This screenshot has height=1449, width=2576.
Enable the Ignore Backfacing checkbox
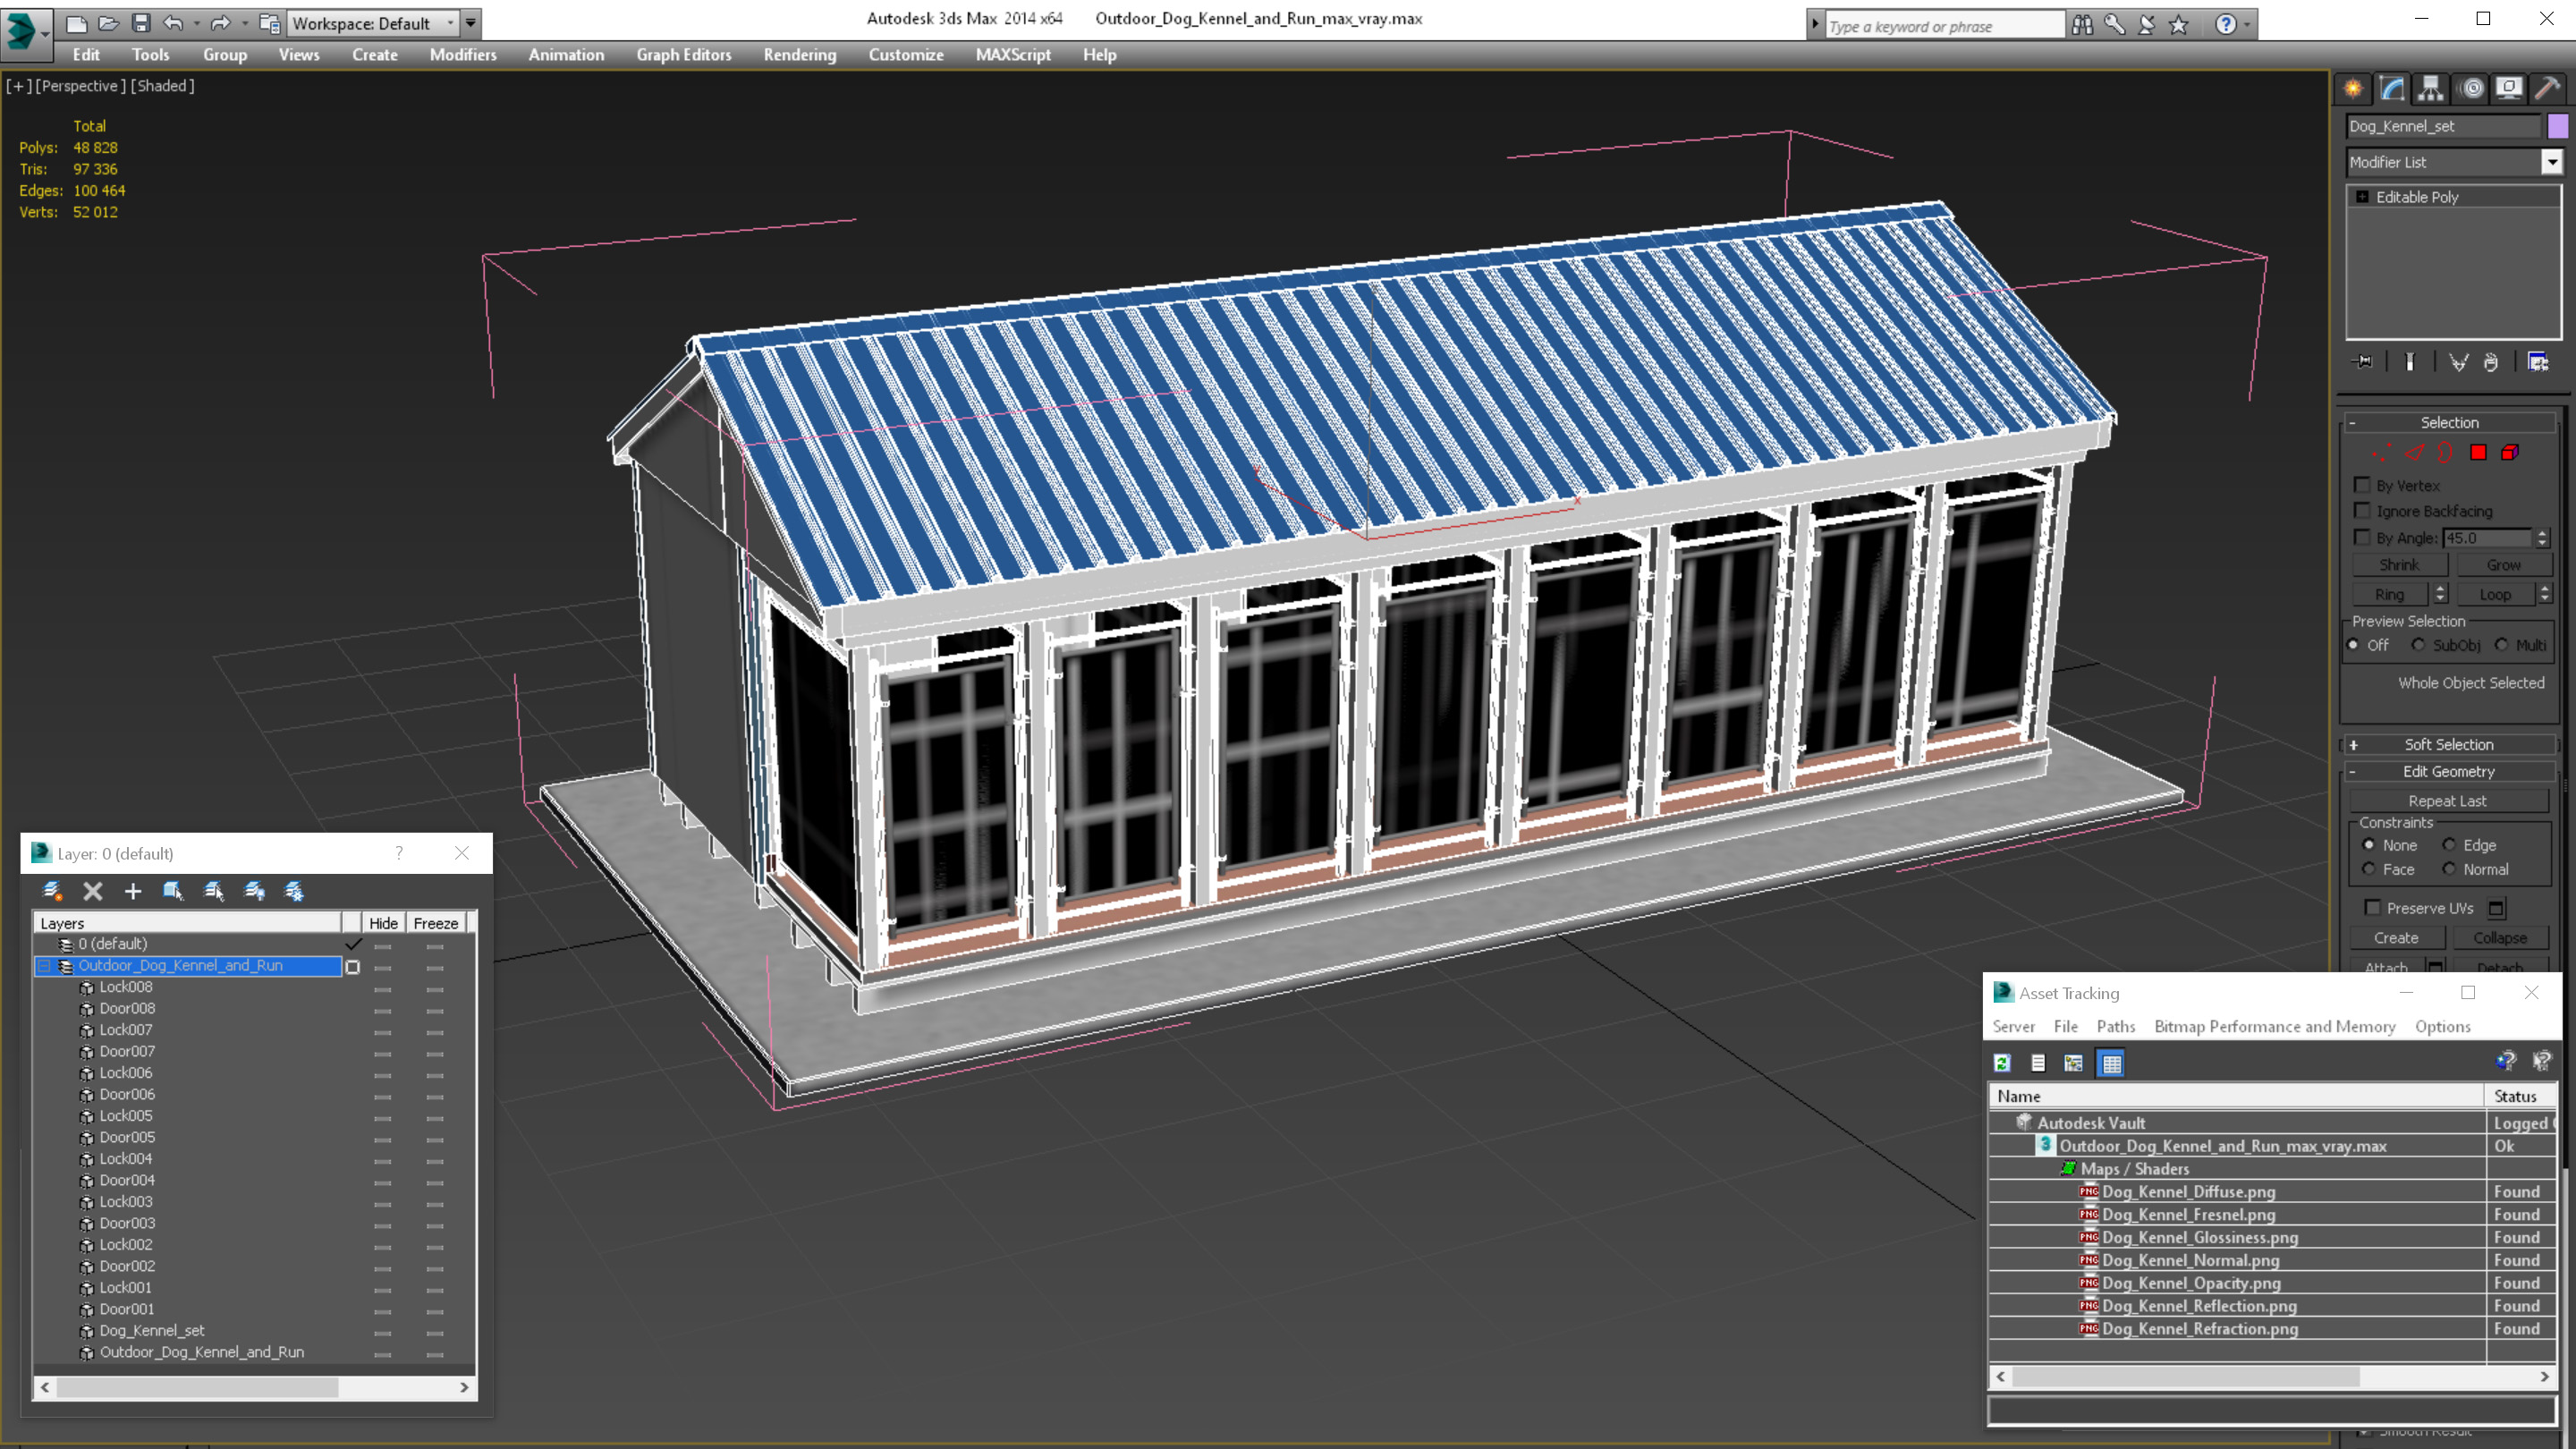(2363, 511)
